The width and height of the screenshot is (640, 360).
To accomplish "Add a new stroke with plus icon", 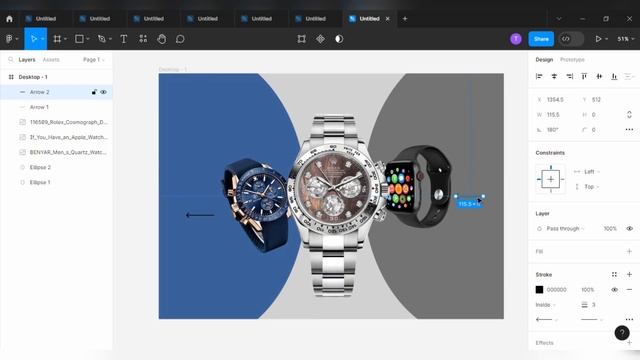I will point(629,275).
